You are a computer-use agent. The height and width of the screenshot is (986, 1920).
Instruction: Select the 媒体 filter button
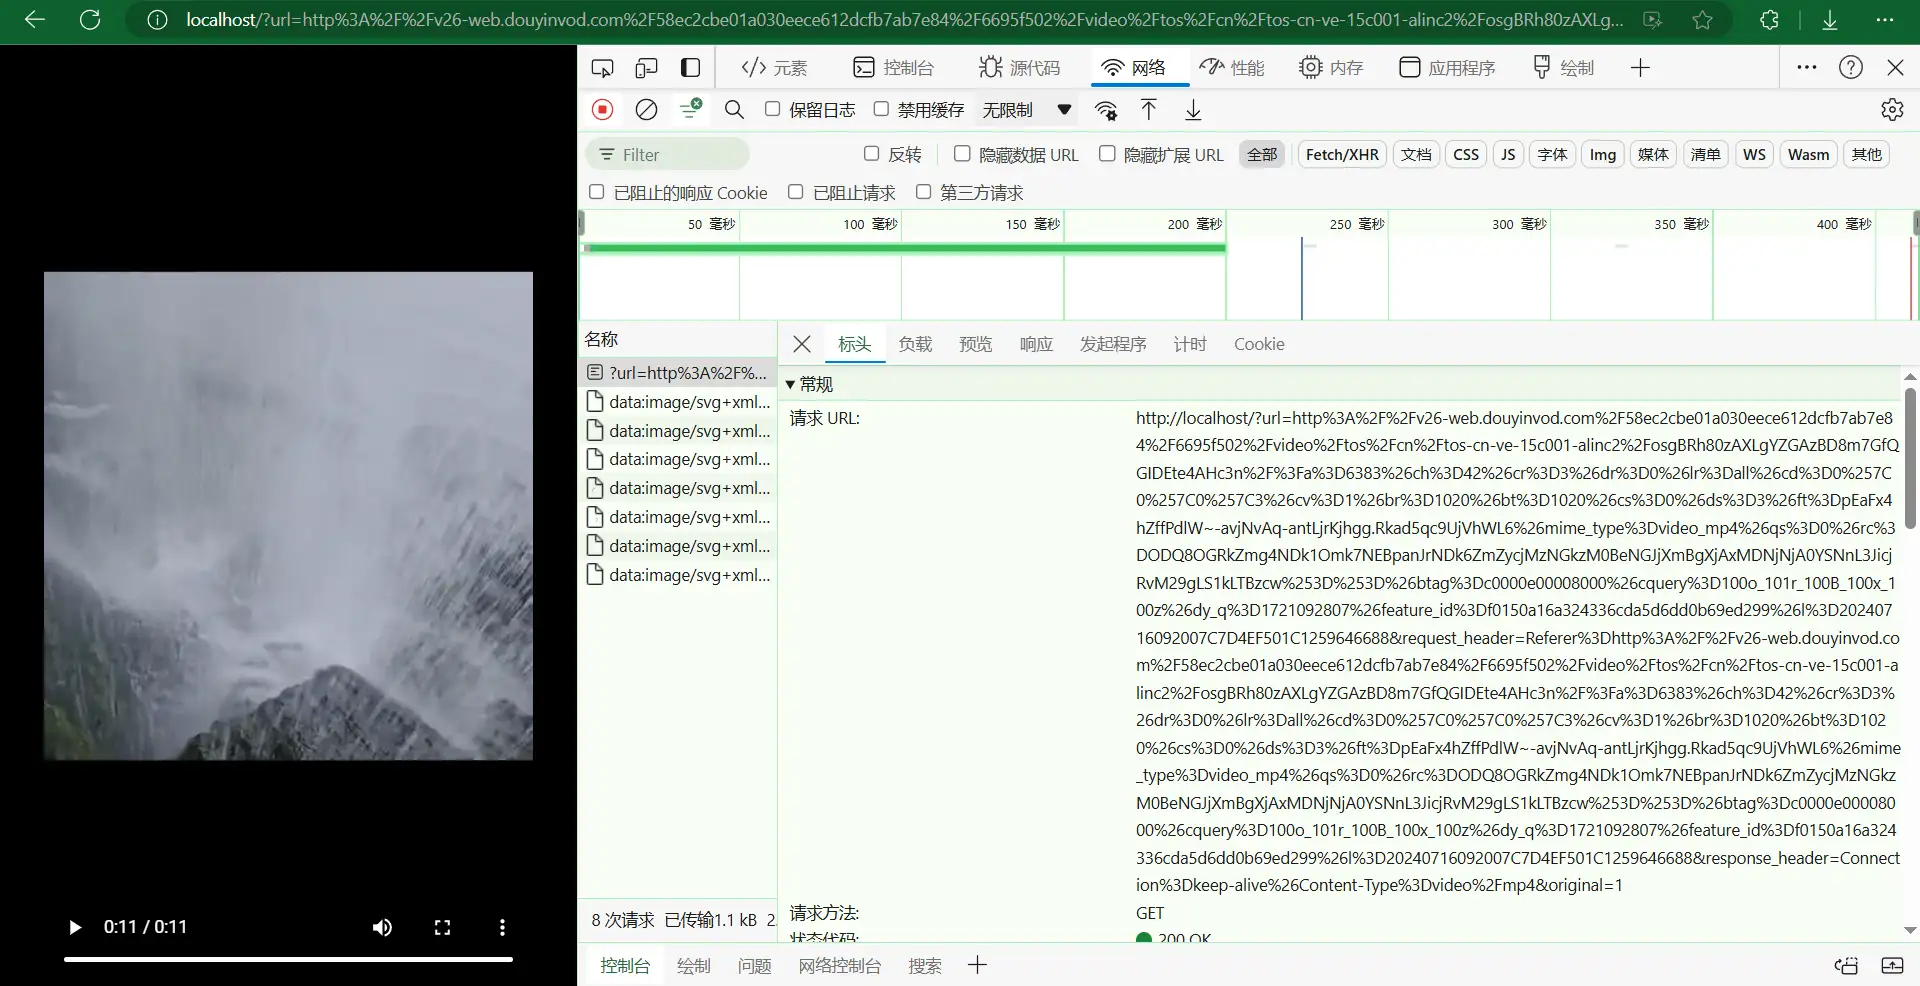[x=1653, y=154]
